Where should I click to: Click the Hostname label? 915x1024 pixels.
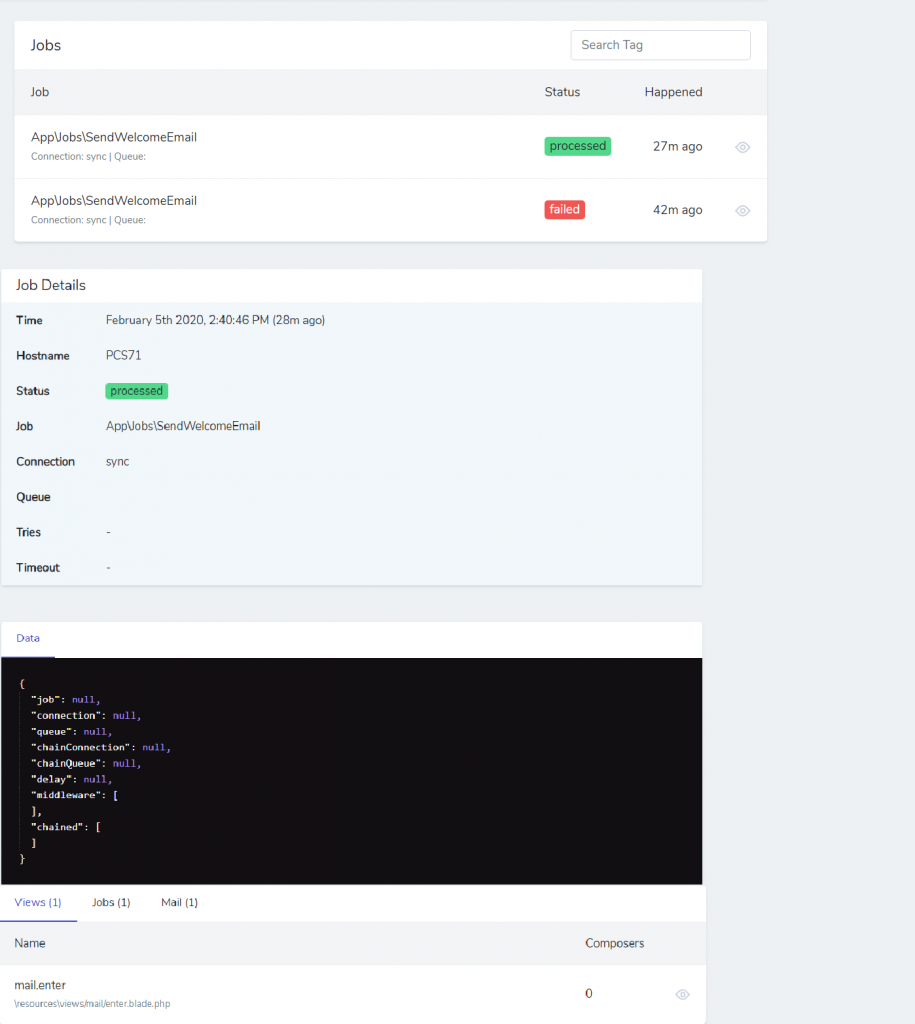pos(42,356)
